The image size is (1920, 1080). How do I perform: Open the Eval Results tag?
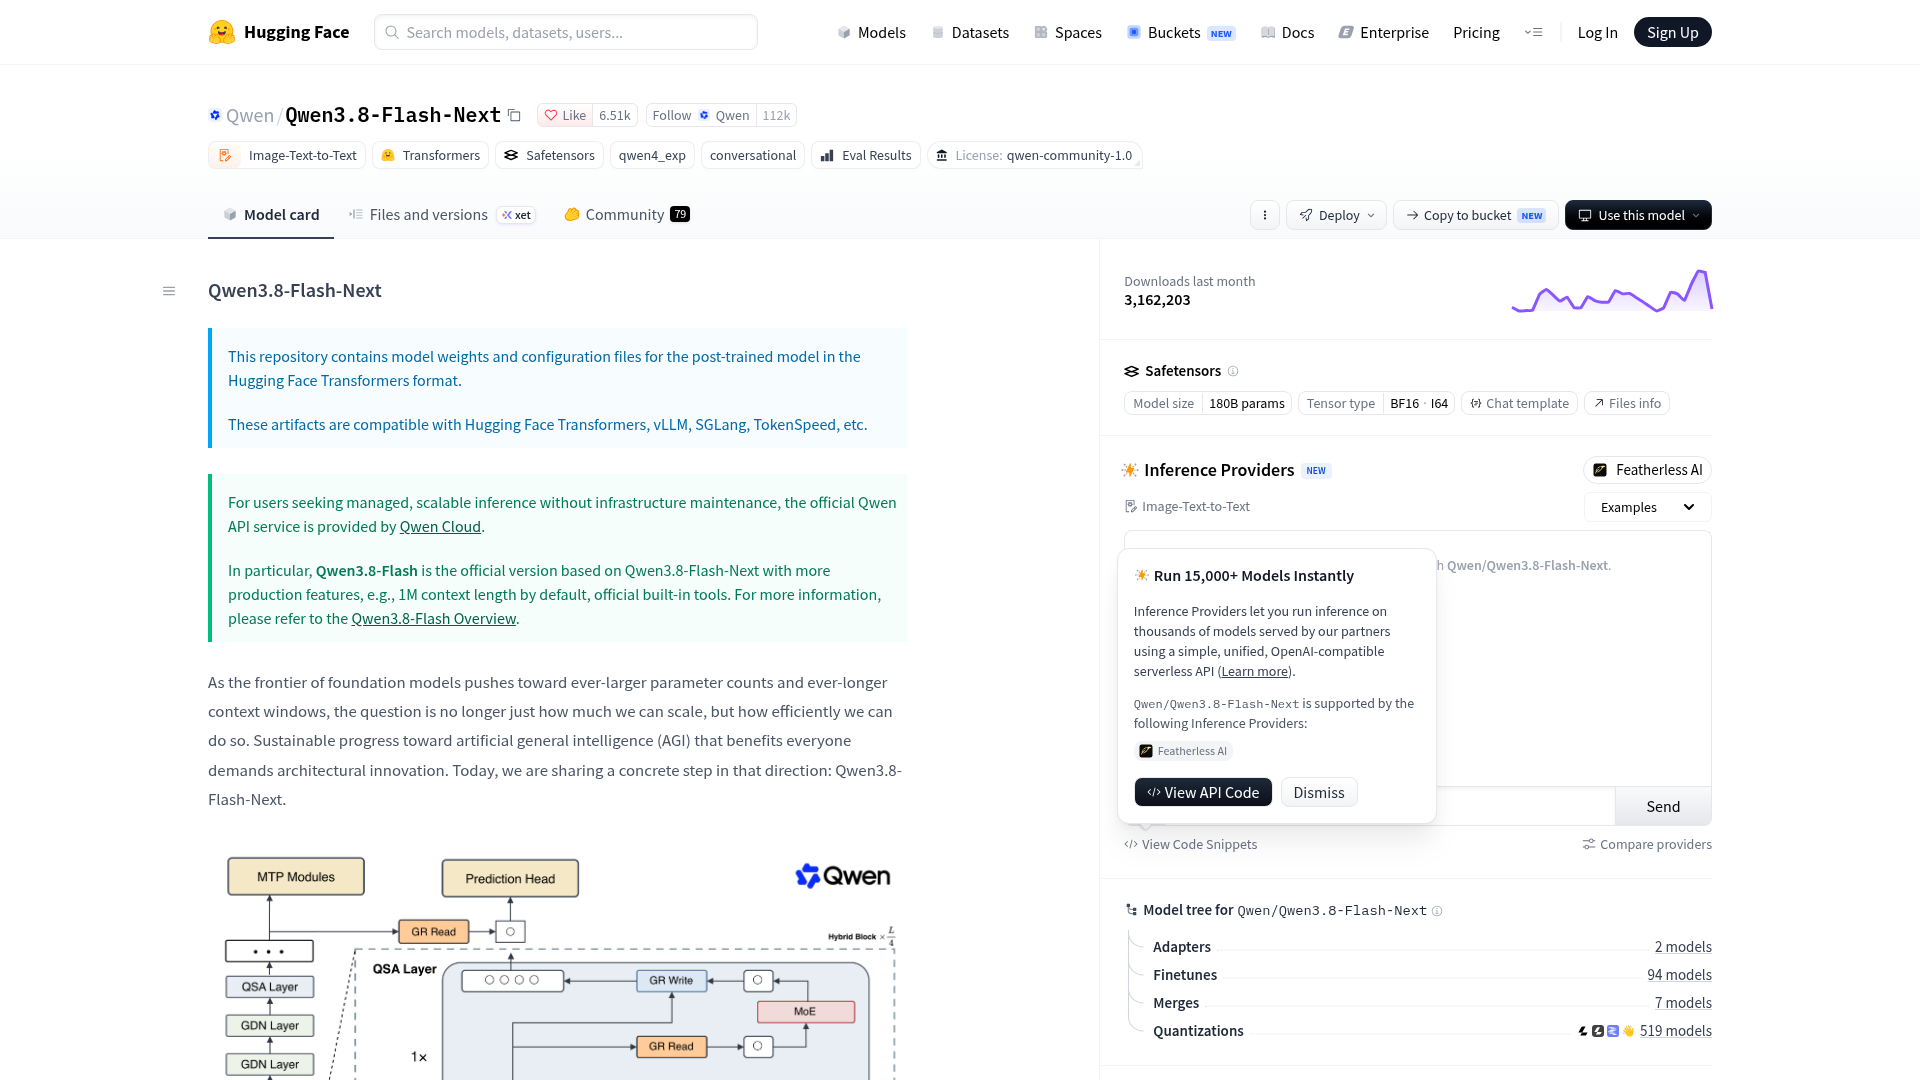pos(866,155)
